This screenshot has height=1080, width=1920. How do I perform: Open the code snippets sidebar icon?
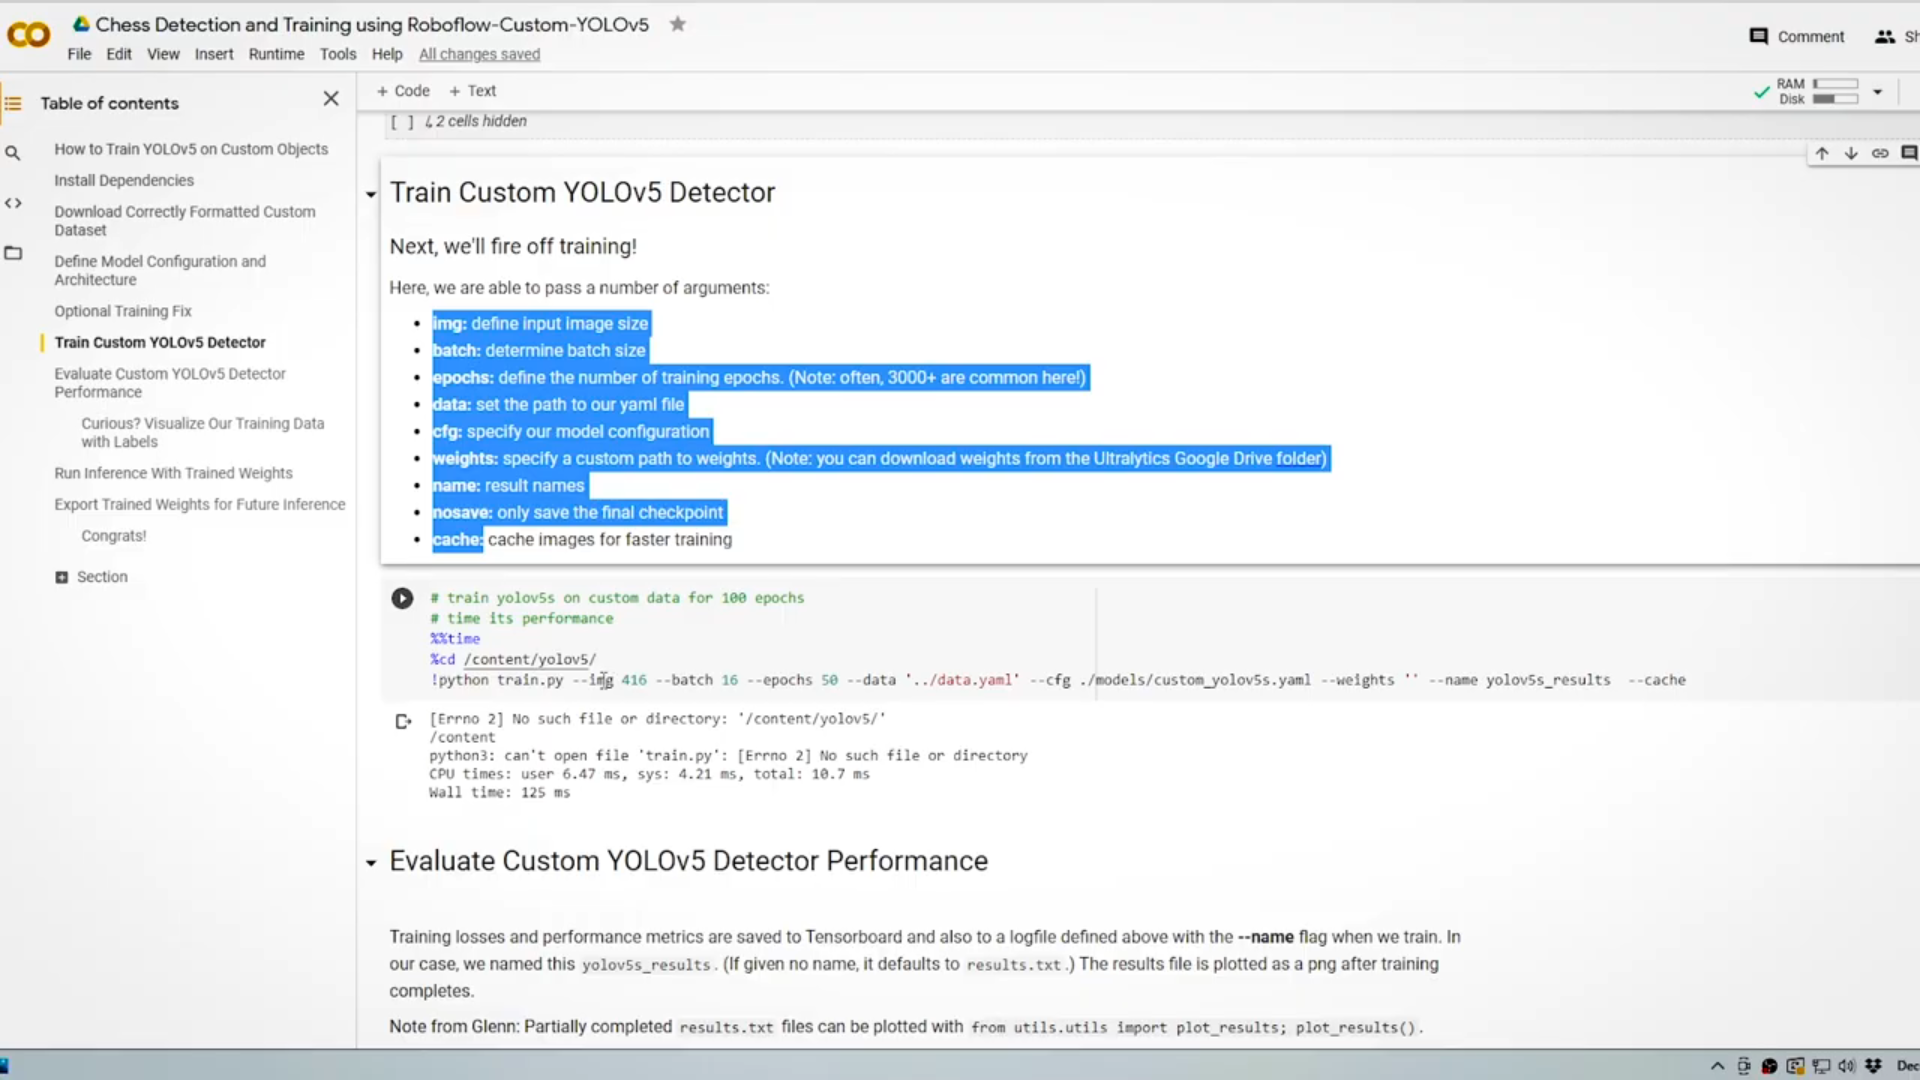[x=13, y=203]
